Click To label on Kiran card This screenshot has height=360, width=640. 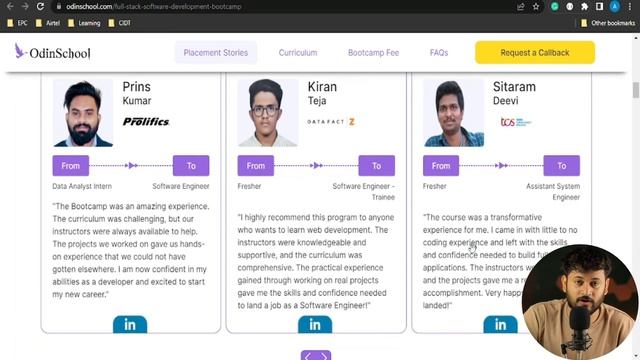[376, 166]
